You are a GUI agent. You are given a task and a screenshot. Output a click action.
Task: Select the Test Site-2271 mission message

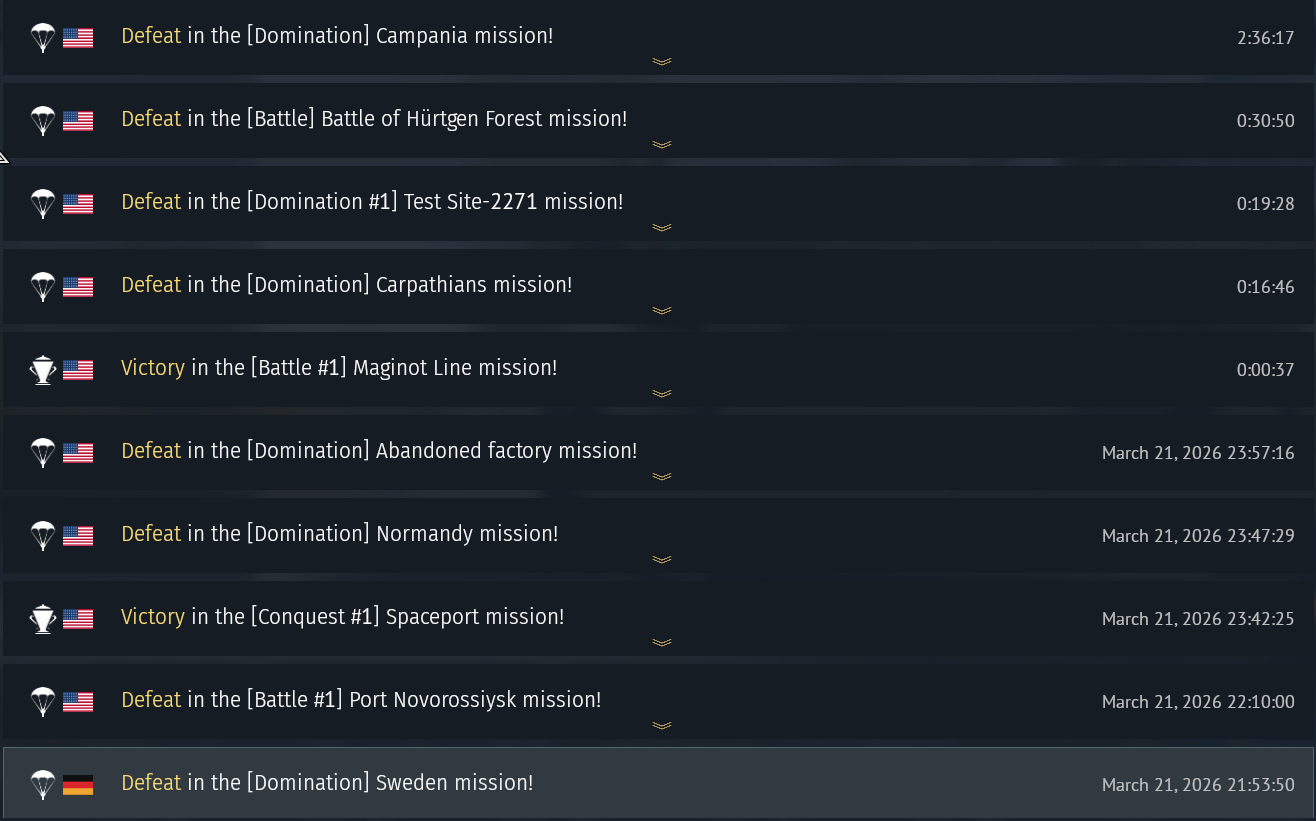[372, 202]
